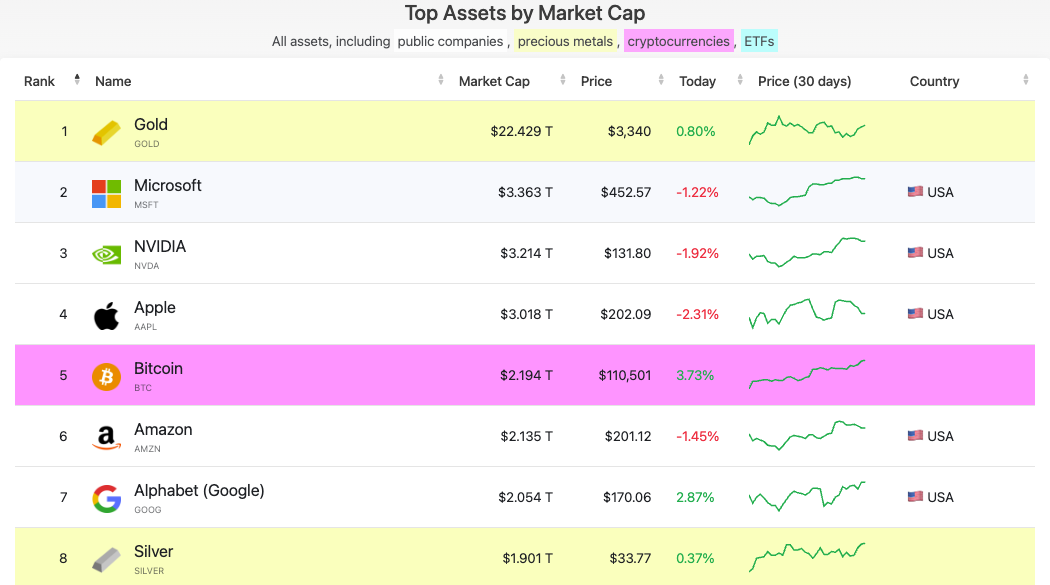Click Bitcoin's 30-day price chart
The image size is (1050, 585).
tap(807, 374)
